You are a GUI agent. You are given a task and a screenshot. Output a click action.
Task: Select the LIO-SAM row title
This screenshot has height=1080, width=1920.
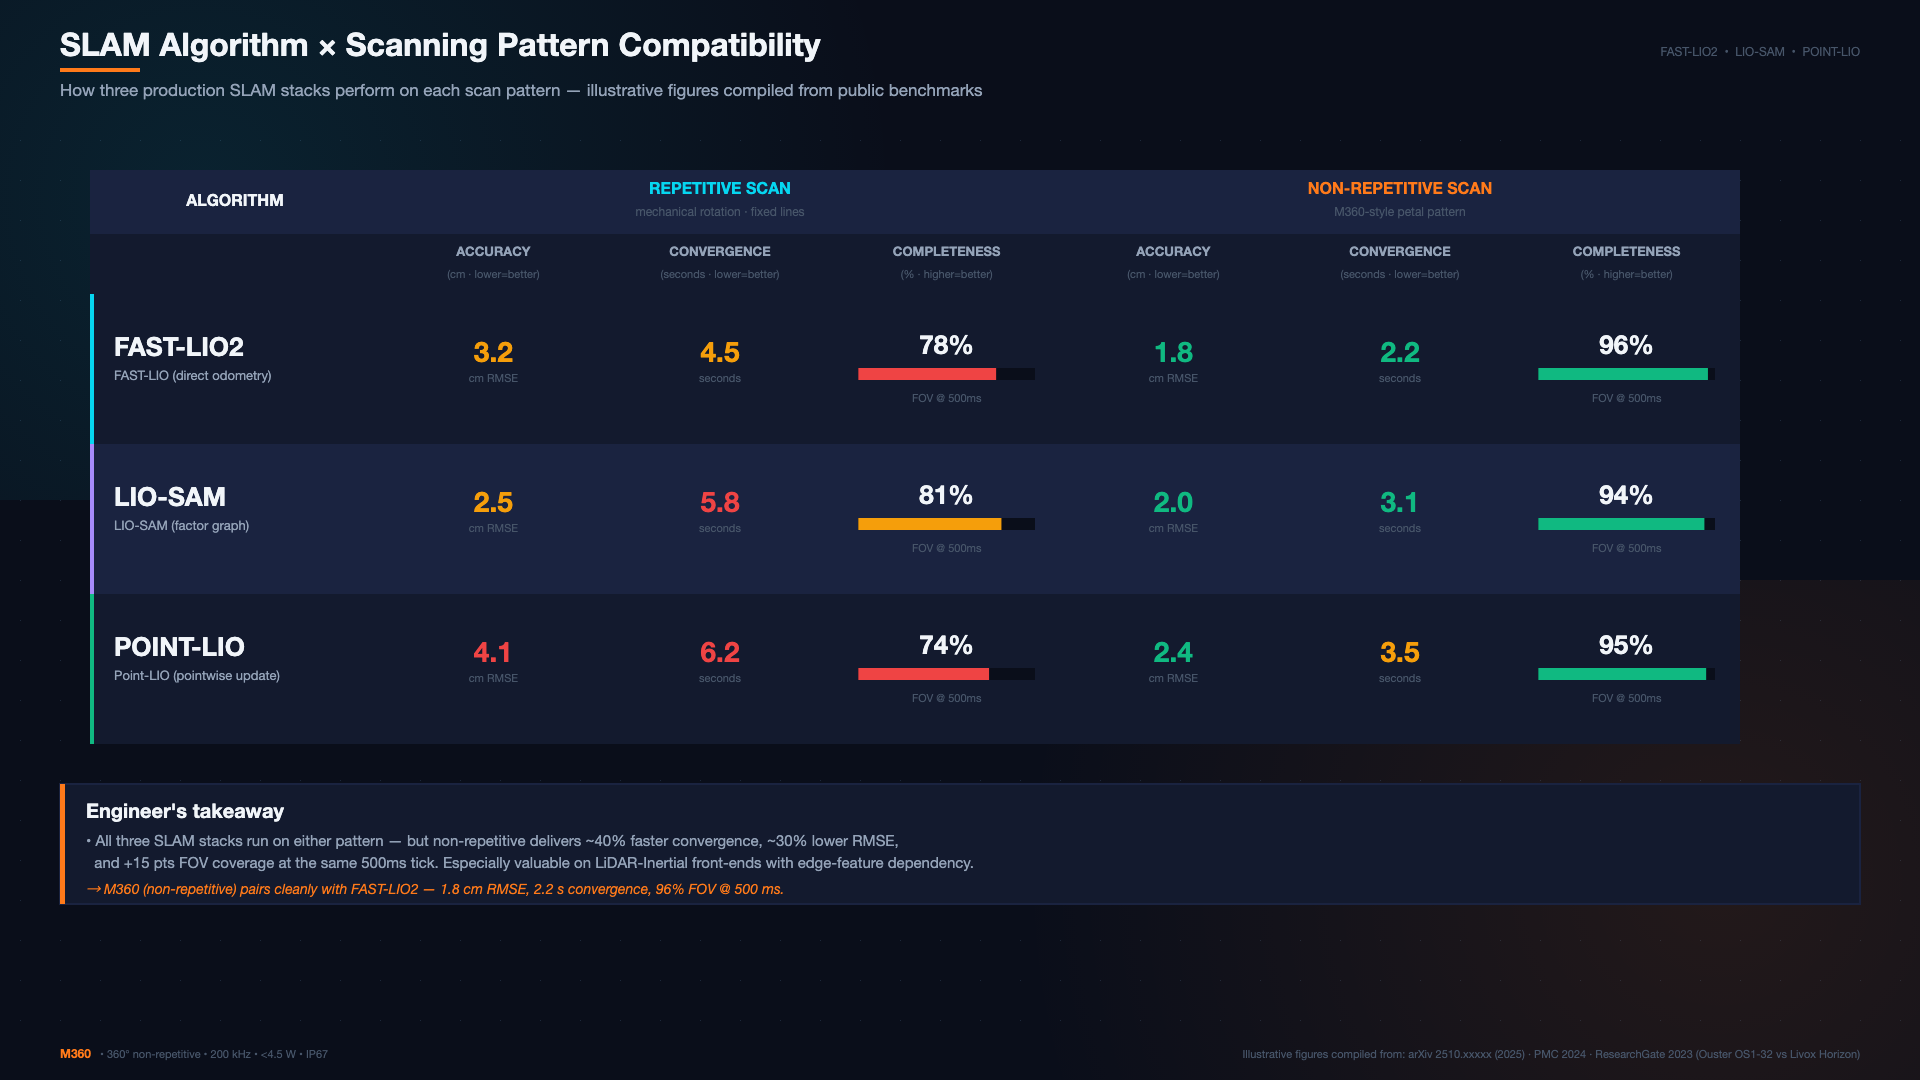click(170, 497)
